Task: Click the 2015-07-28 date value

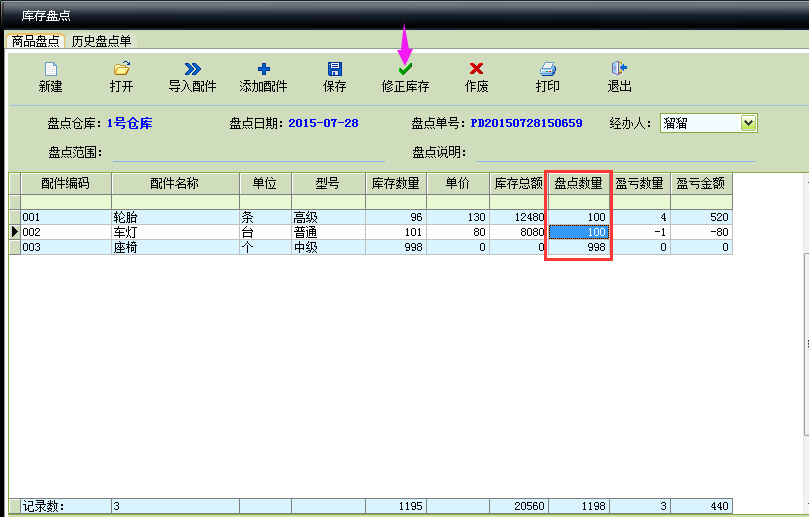Action: tap(323, 123)
